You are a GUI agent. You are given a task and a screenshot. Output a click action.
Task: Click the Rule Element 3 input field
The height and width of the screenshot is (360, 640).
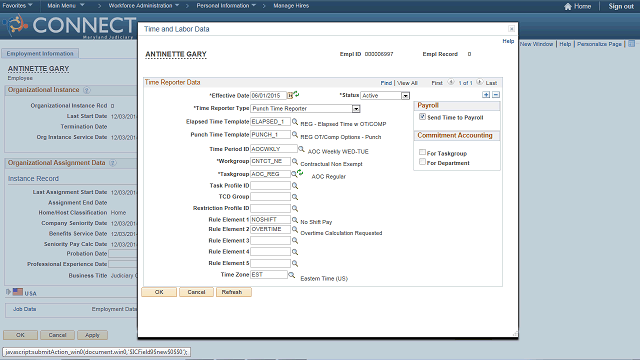[x=270, y=241]
